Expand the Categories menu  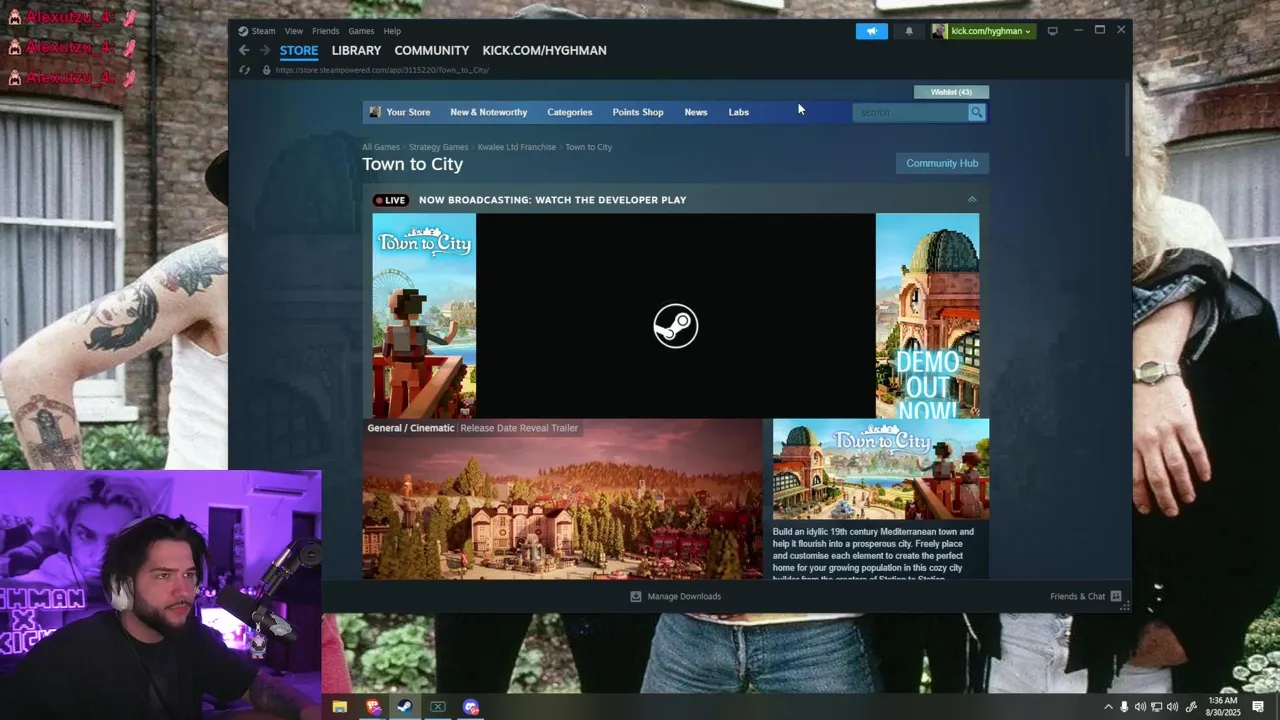click(x=569, y=112)
